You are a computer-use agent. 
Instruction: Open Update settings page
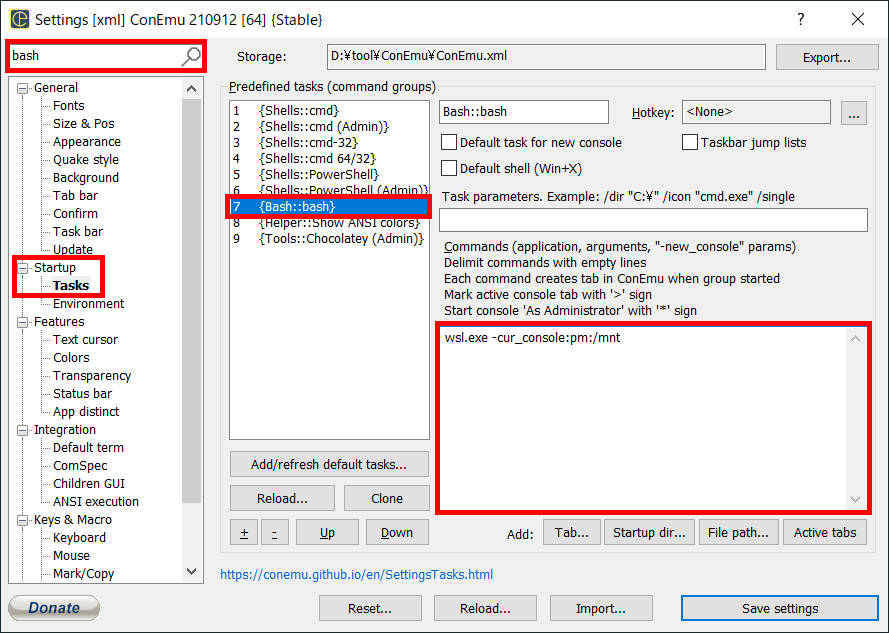(x=73, y=250)
